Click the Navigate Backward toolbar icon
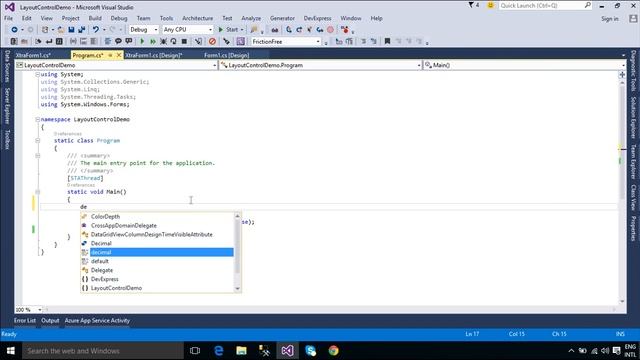This screenshot has height=360, width=640. coord(14,29)
